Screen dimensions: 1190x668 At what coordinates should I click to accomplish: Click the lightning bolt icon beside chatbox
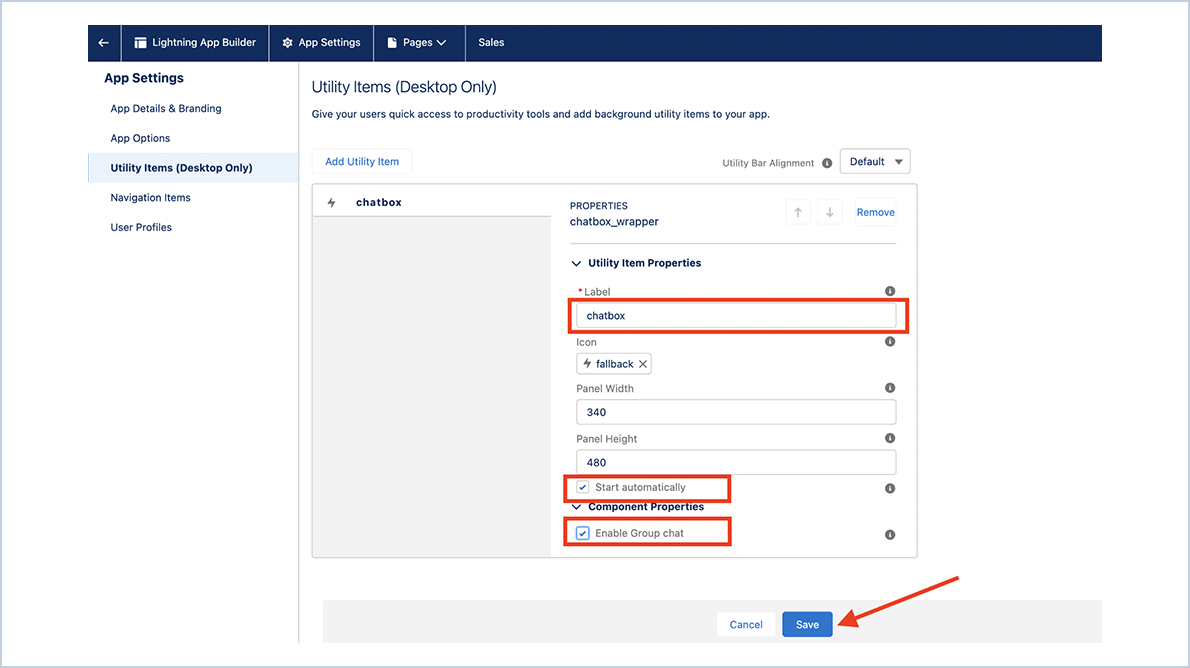click(331, 201)
